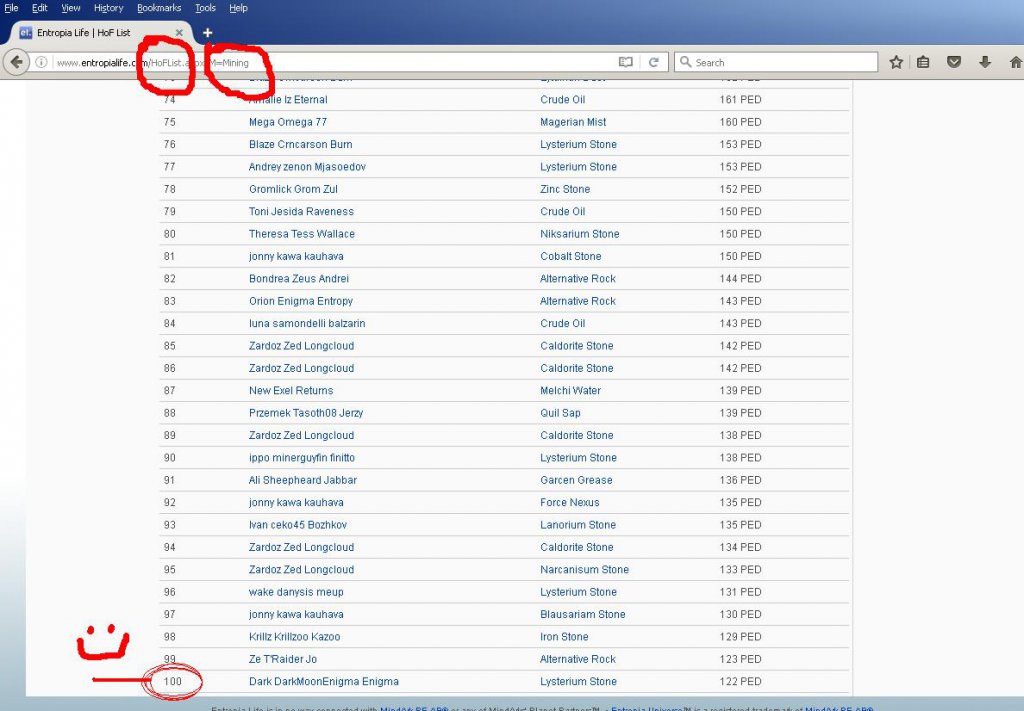The image size is (1024, 711).
Task: Open player Przemek Tasoth08 Jerzy
Action: [306, 413]
